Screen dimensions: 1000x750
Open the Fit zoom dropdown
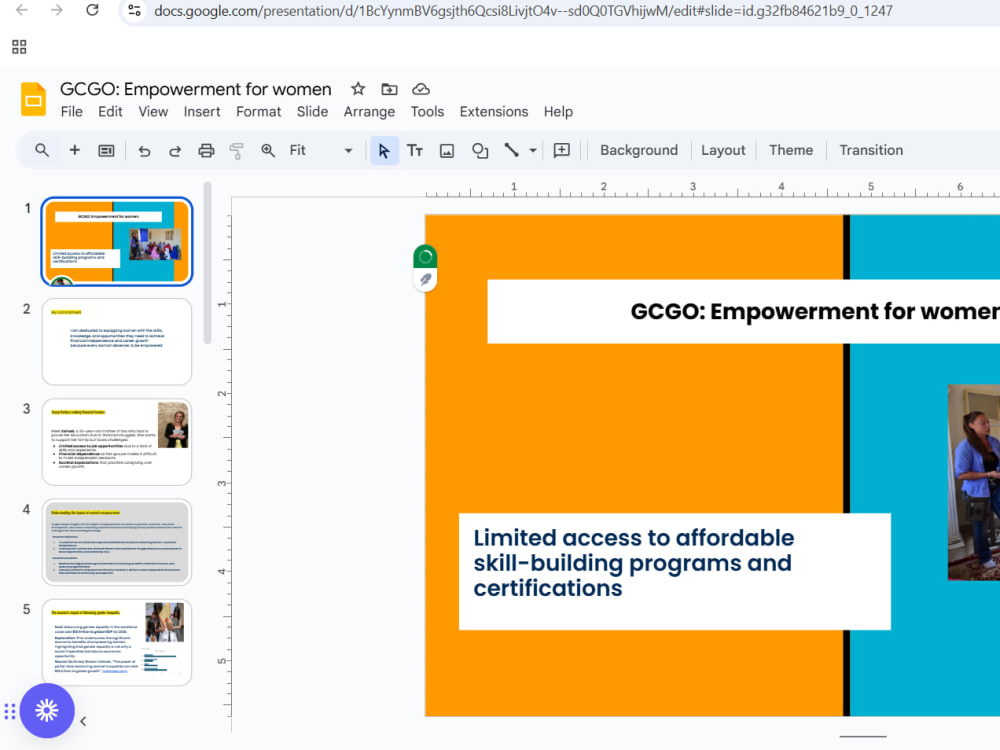[x=321, y=151]
